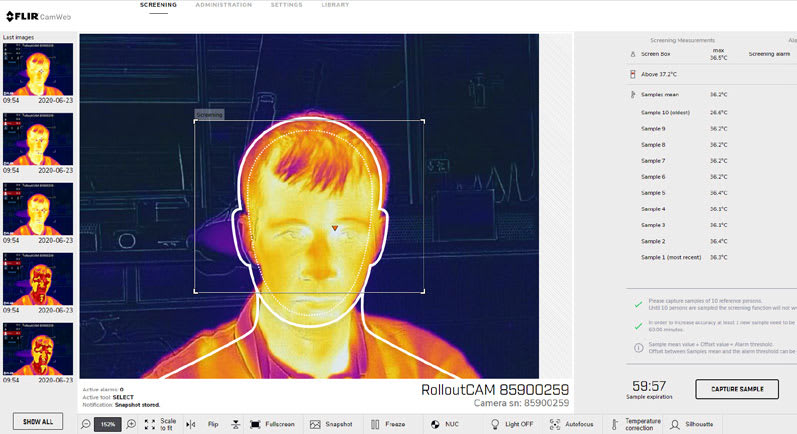This screenshot has height=434, width=797.
Task: Toggle the Silhouette overlay
Action: [691, 424]
